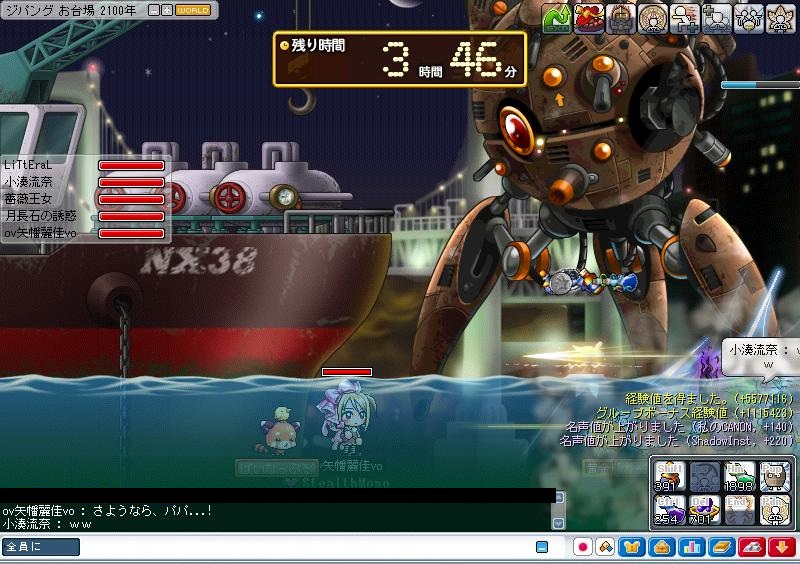Screen dimensions: 800x564
Task: Click the blonde player character with pink bow
Action: coord(348,418)
